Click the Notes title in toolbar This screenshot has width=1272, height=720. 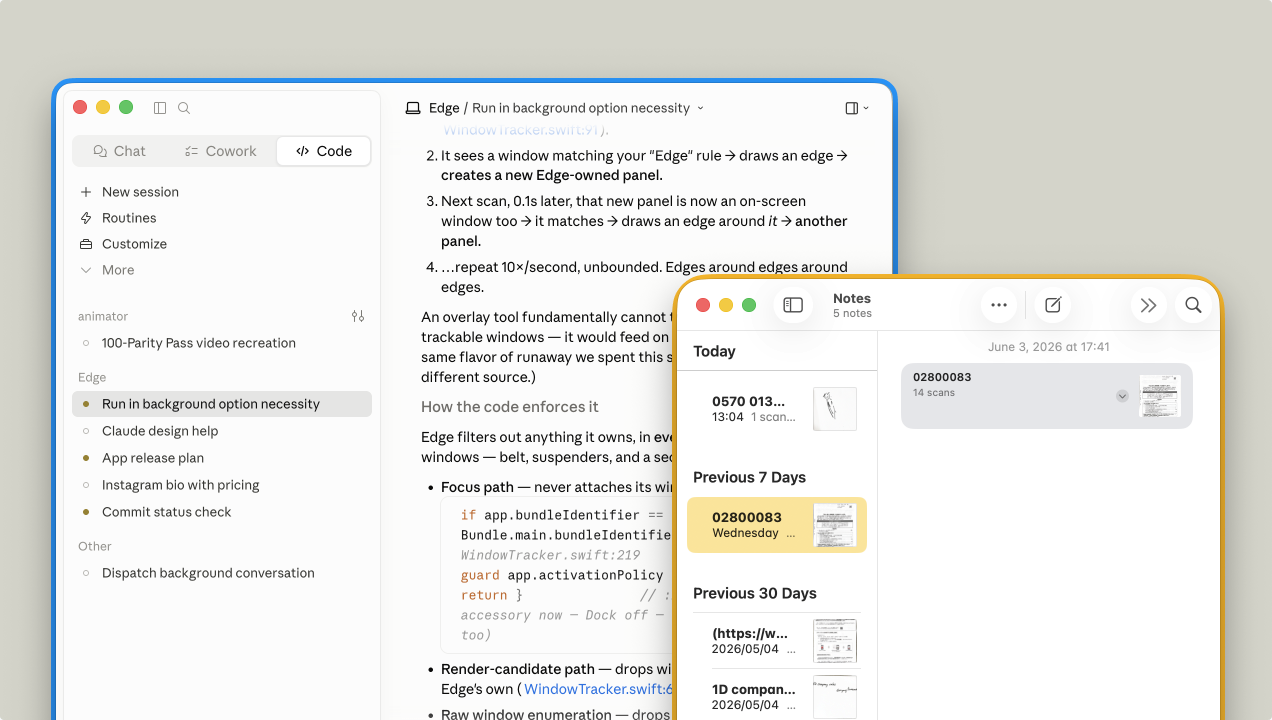click(x=852, y=298)
